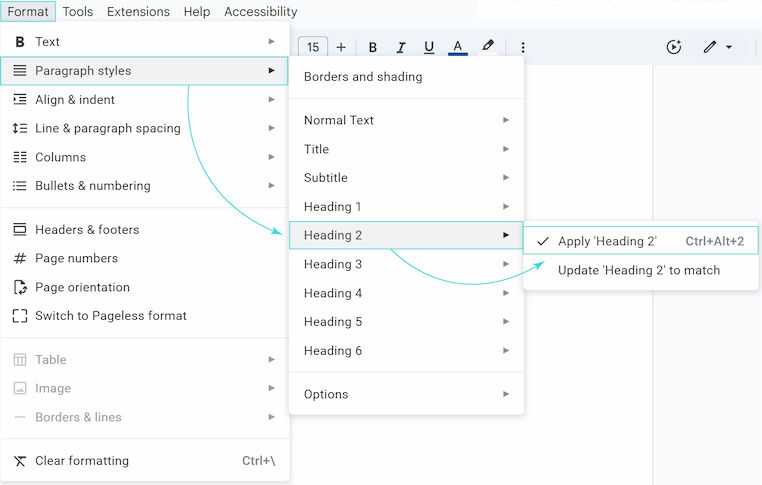Image resolution: width=762 pixels, height=485 pixels.
Task: Click the Line & paragraph spacing icon
Action: (x=20, y=128)
